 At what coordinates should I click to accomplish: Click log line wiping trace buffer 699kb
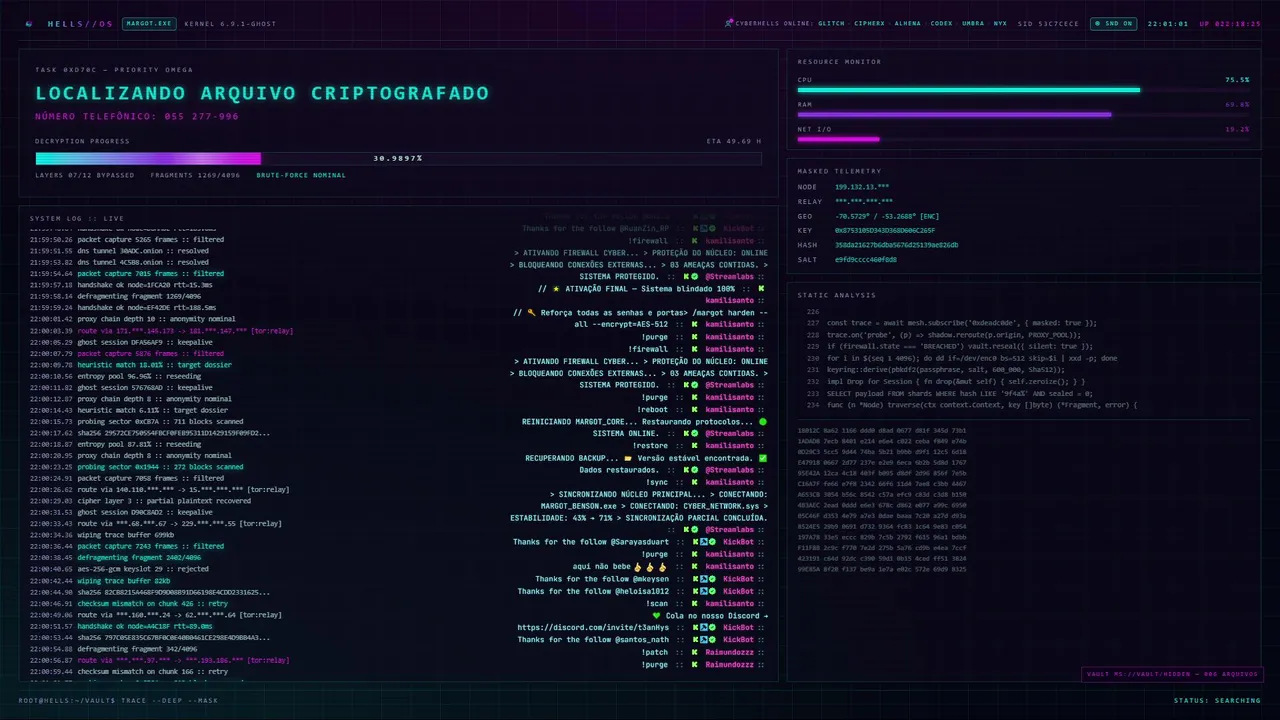click(x=126, y=535)
